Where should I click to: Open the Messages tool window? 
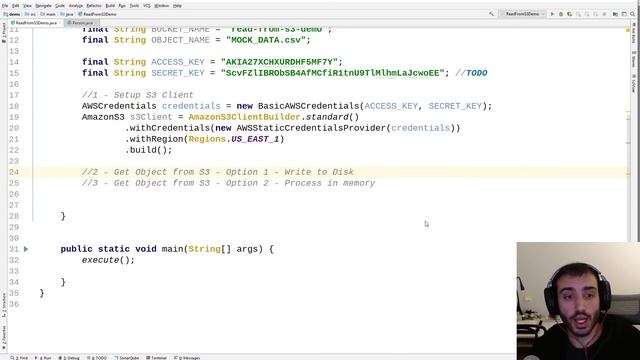tap(187, 358)
